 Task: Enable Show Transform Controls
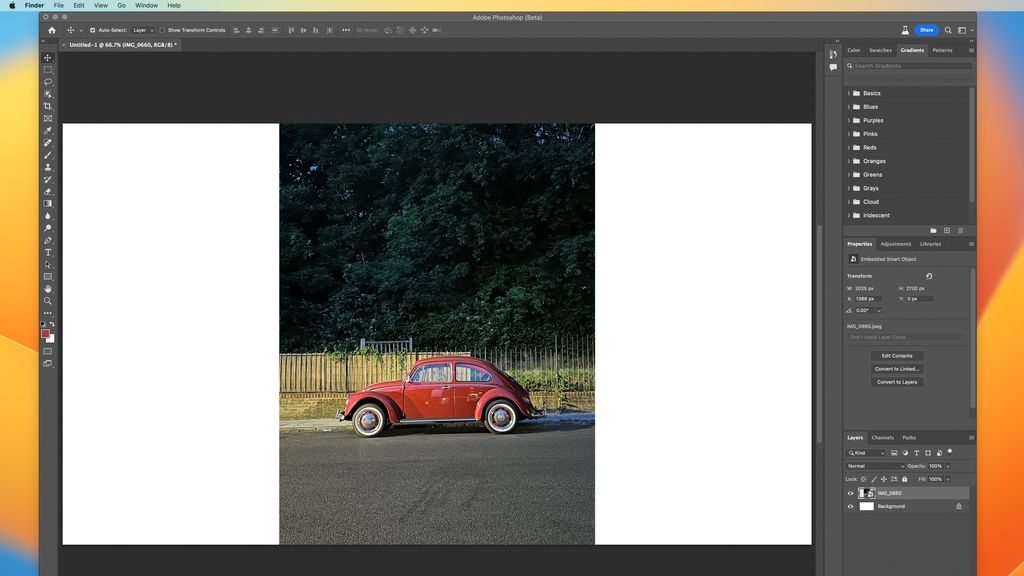pos(162,30)
